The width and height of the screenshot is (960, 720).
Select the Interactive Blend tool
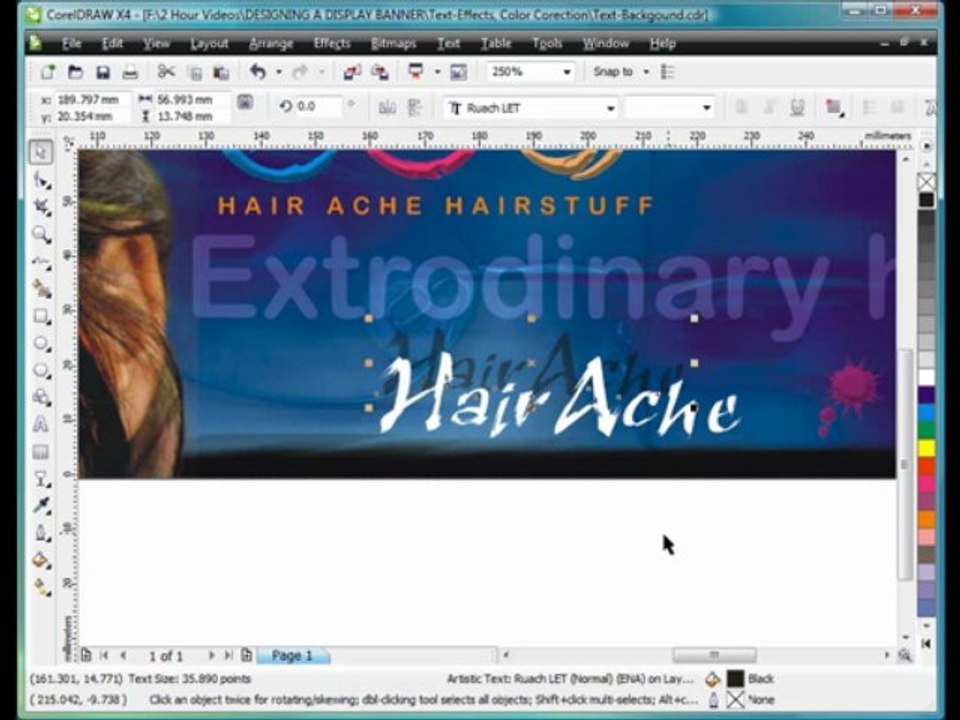[41, 478]
